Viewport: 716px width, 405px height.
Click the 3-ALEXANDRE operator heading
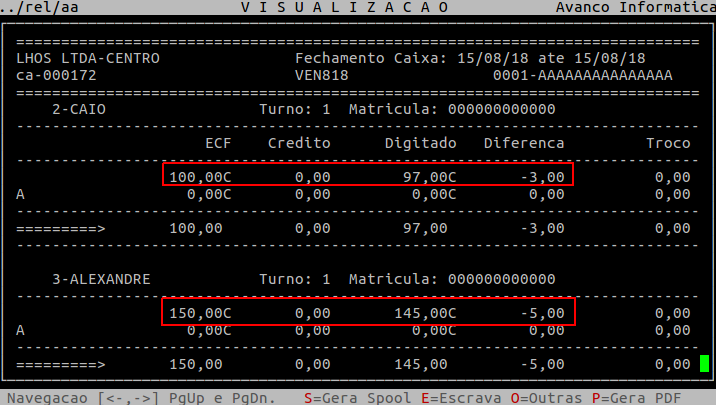[100, 279]
